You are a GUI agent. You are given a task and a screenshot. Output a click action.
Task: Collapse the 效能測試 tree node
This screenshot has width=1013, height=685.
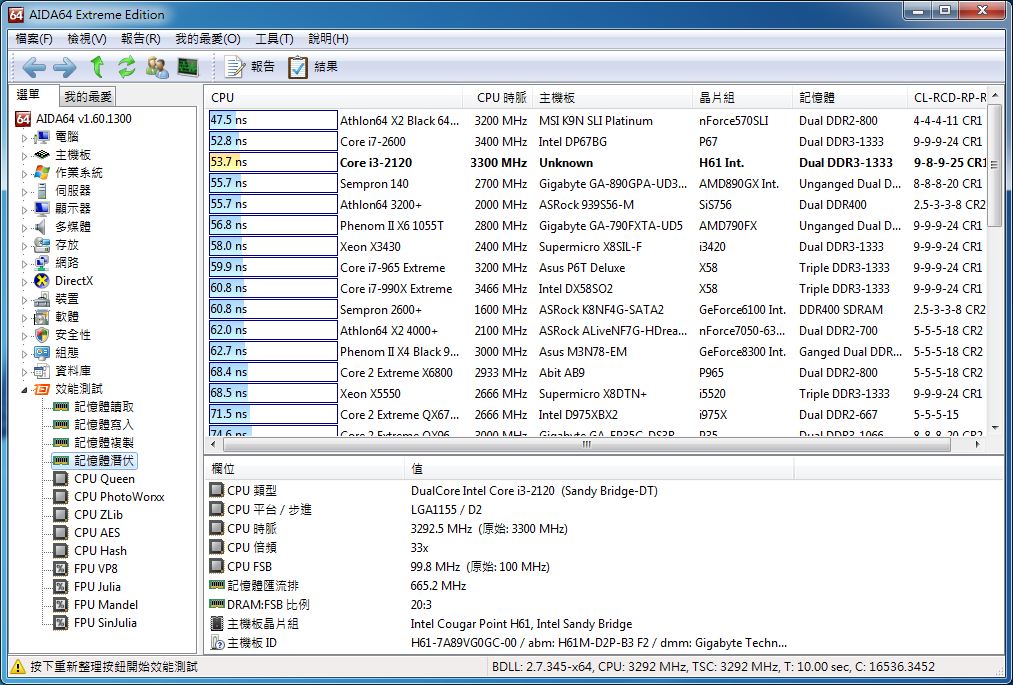(25, 389)
